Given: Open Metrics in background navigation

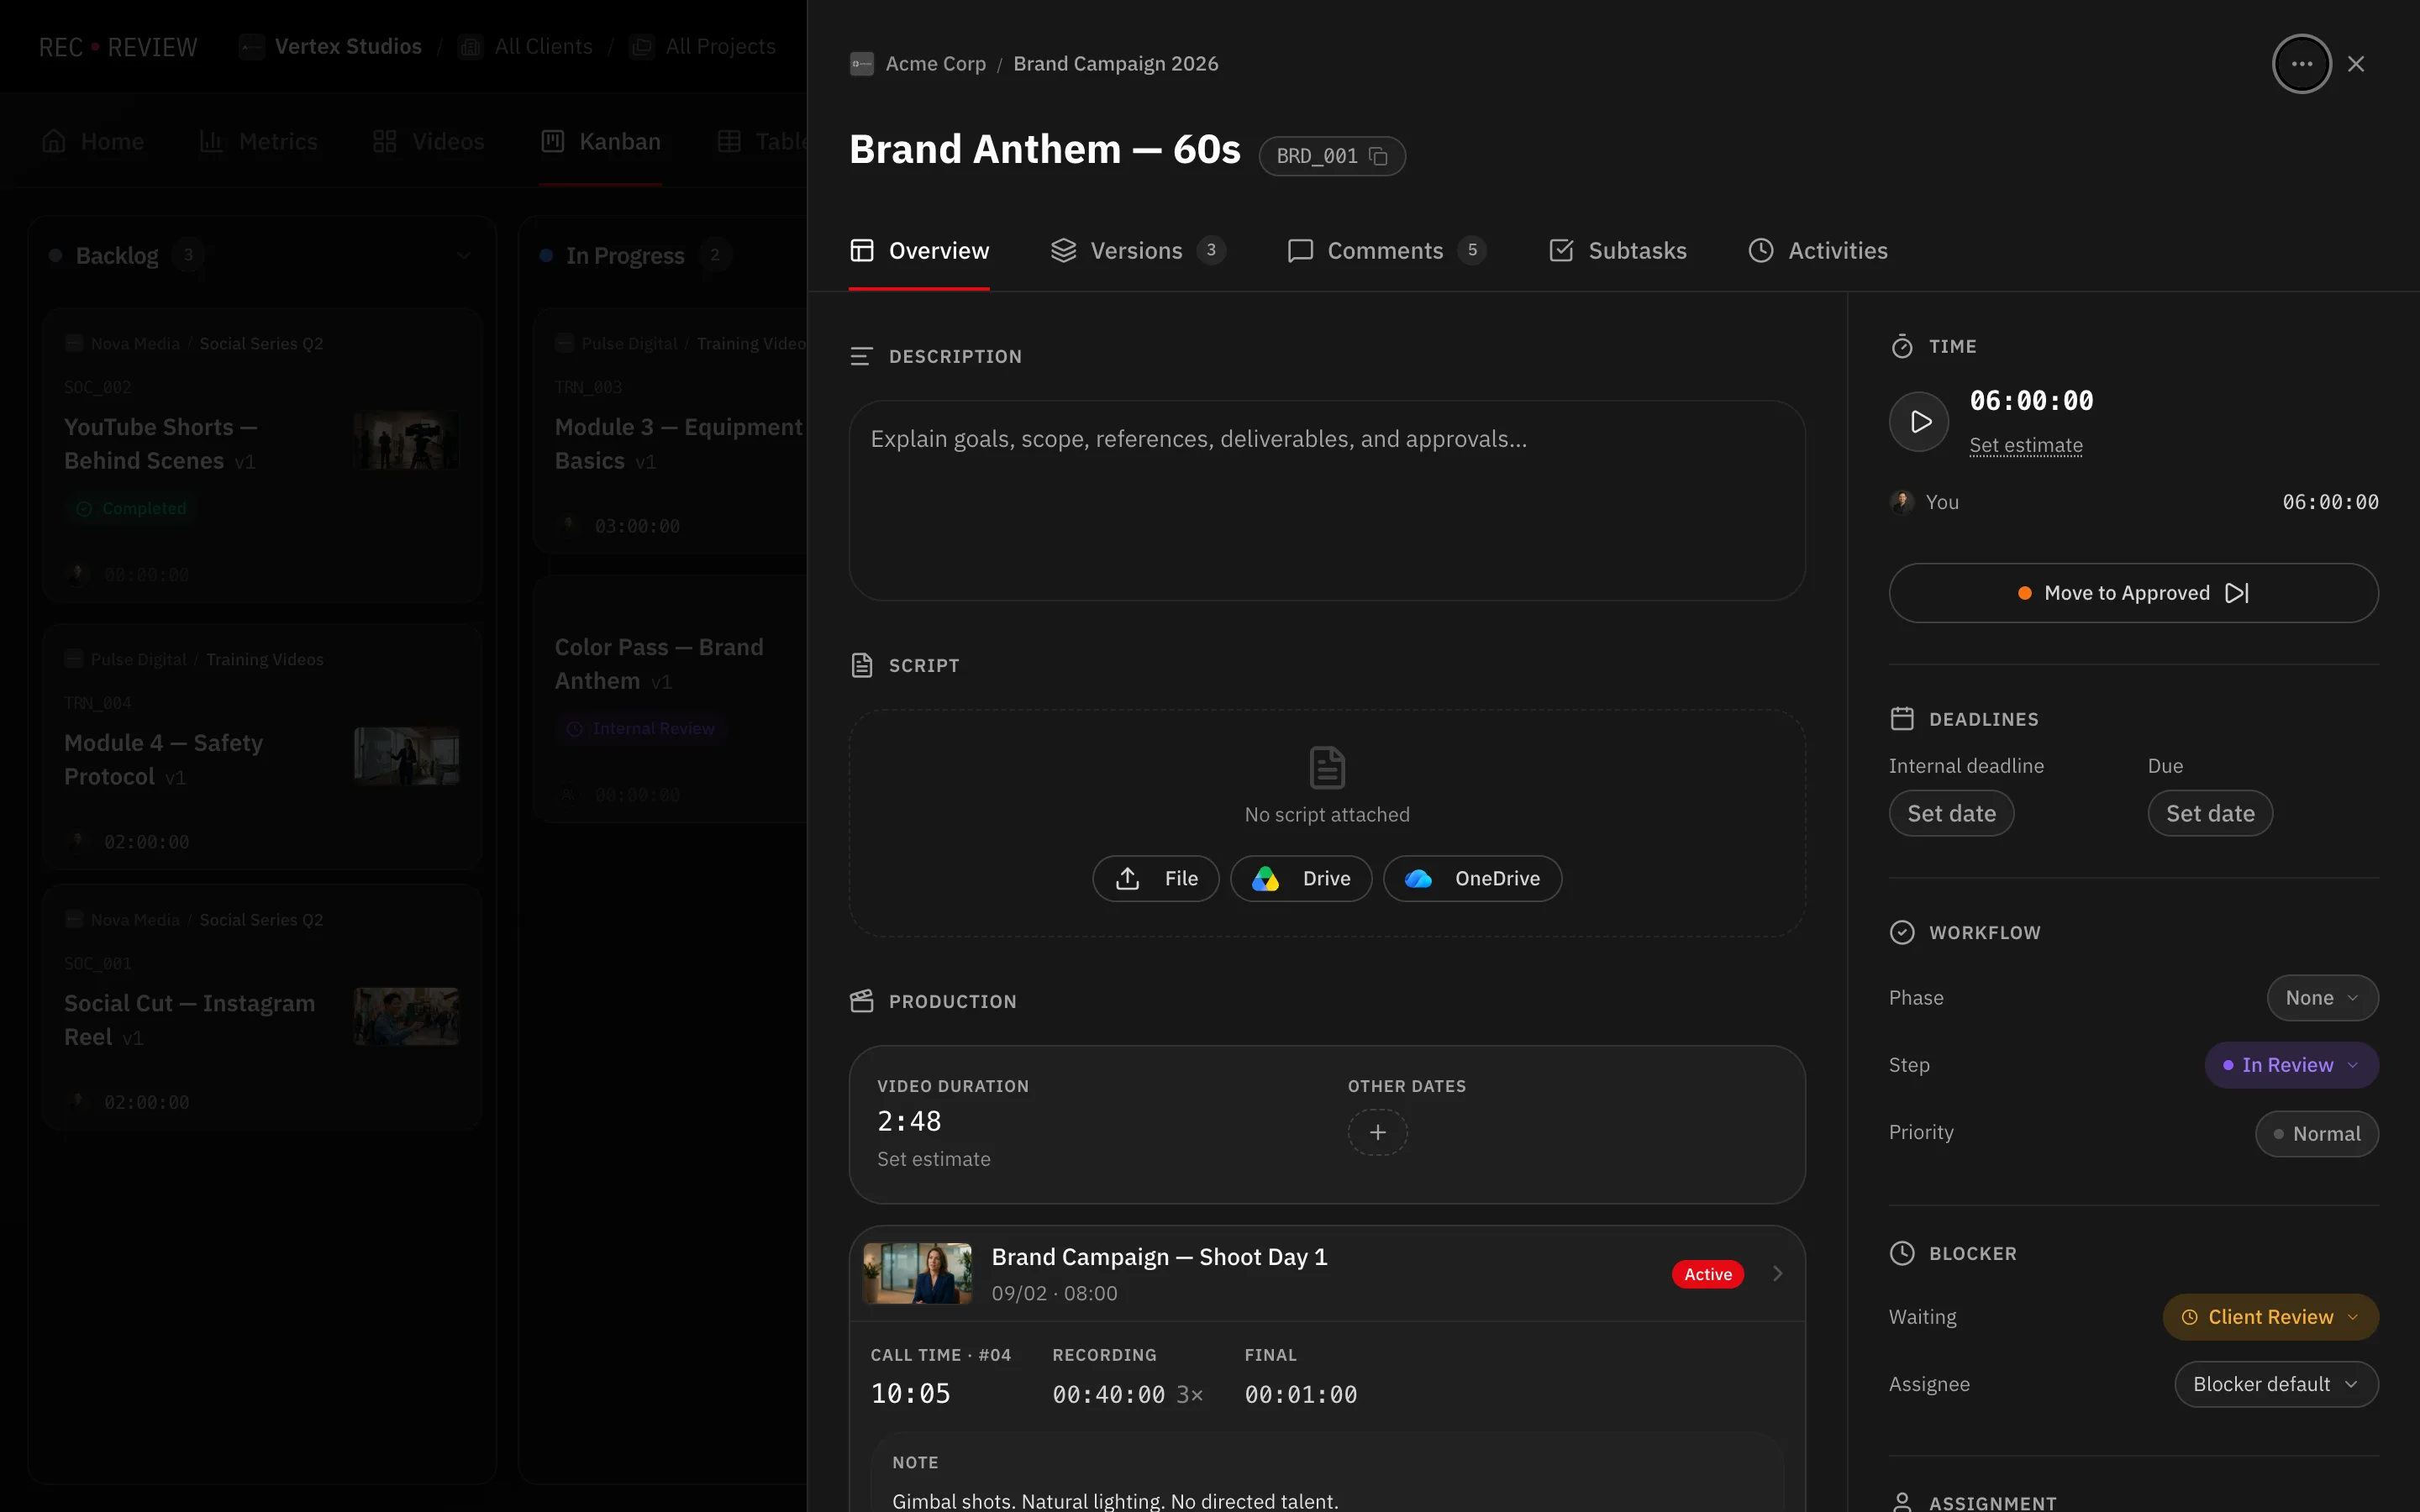Looking at the screenshot, I should tap(258, 142).
